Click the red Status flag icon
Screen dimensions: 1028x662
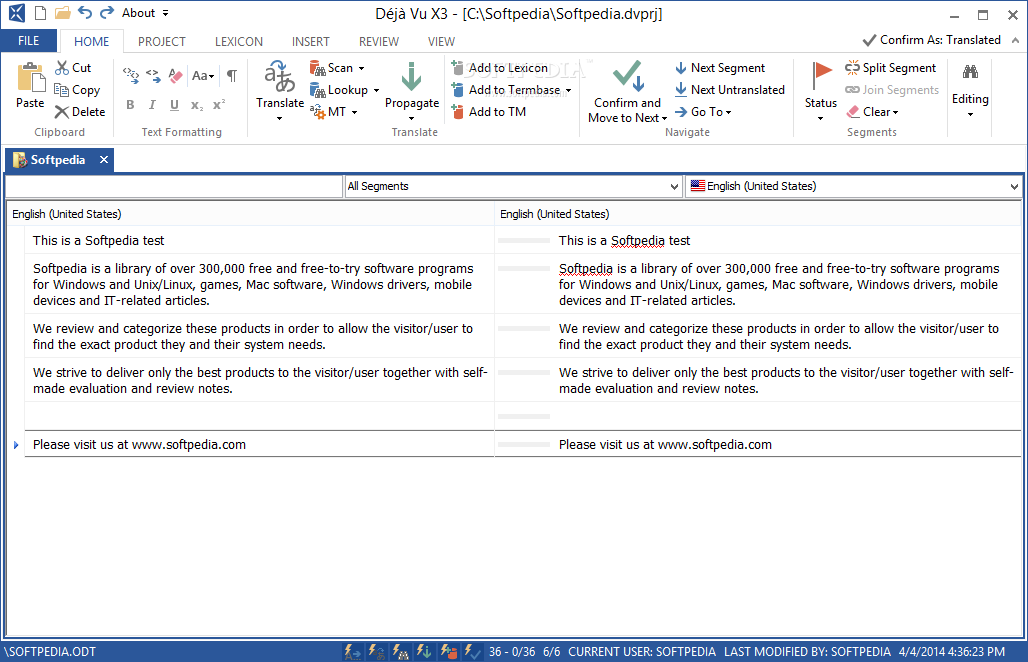821,77
